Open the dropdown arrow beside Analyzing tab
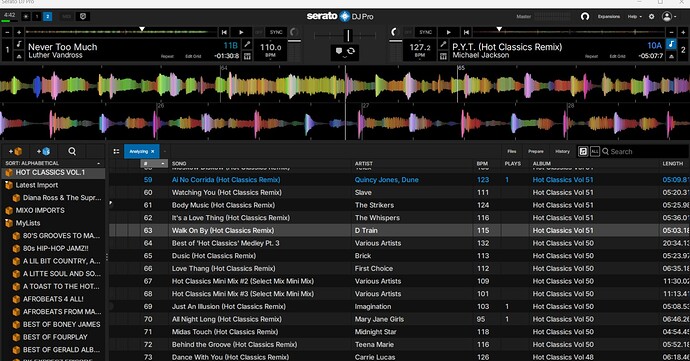This screenshot has width=690, height=361. click(165, 151)
